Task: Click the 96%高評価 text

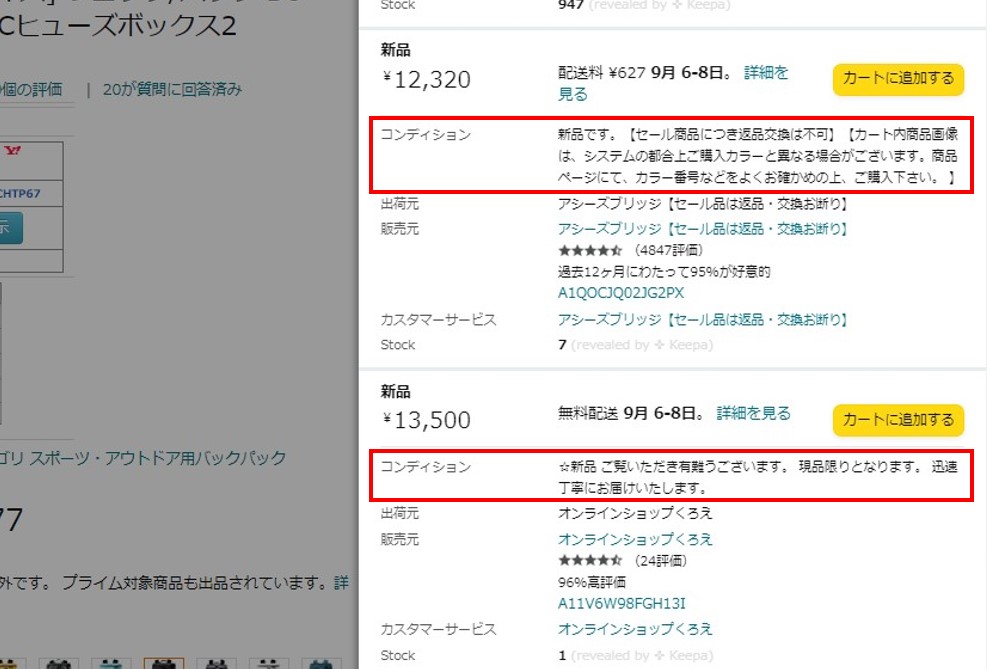Action: (x=592, y=582)
